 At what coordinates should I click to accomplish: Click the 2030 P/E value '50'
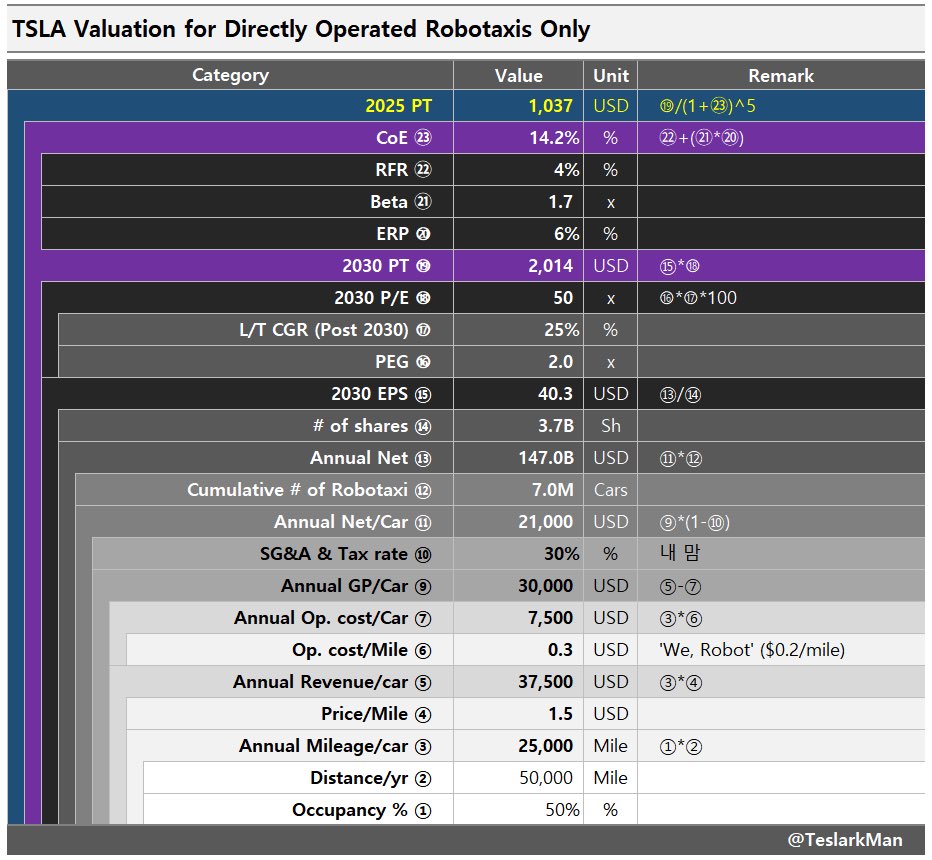coord(563,298)
